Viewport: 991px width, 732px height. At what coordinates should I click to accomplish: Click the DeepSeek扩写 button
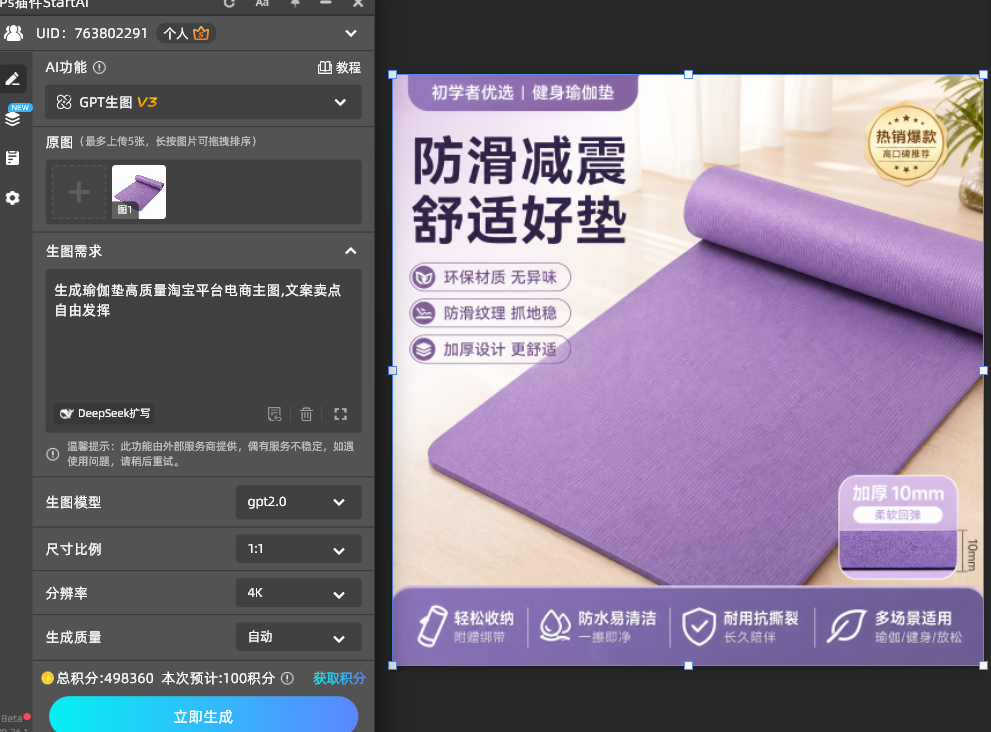pos(104,413)
